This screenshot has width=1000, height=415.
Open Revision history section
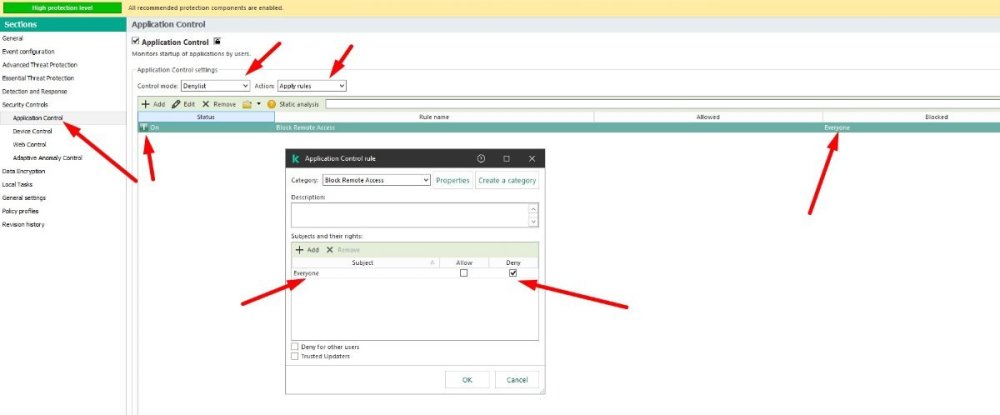(24, 224)
